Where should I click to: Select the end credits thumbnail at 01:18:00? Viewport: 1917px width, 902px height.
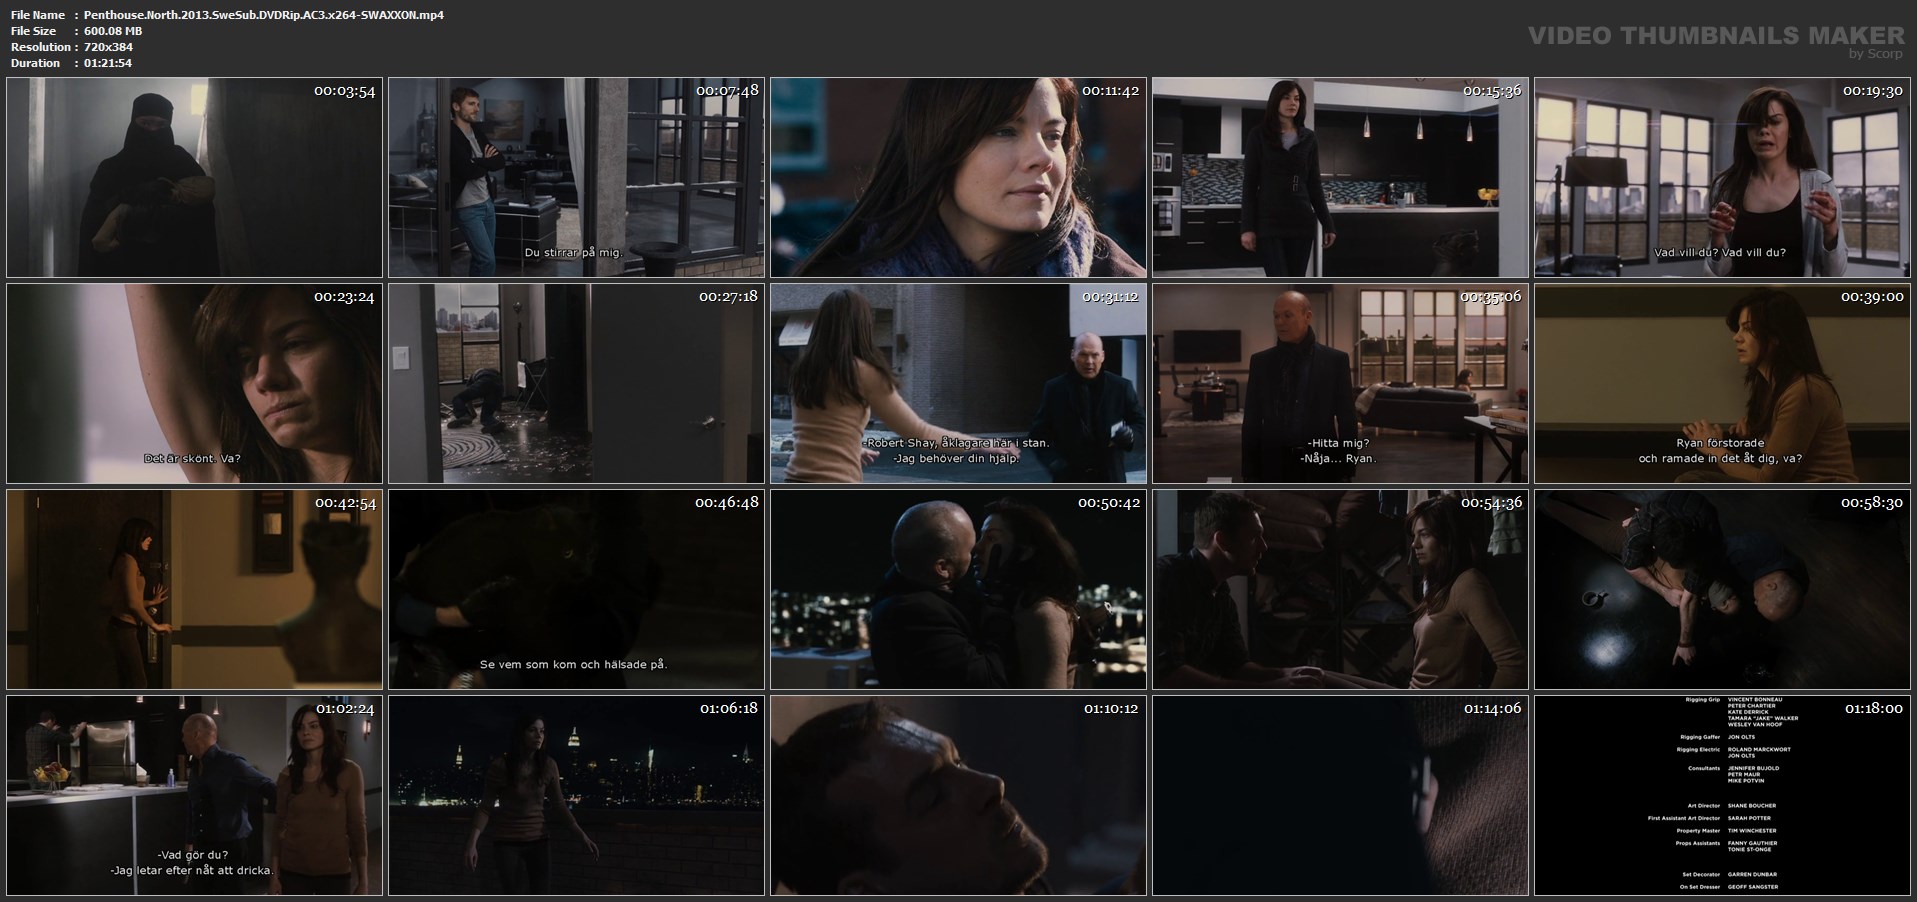pyautogui.click(x=1722, y=795)
